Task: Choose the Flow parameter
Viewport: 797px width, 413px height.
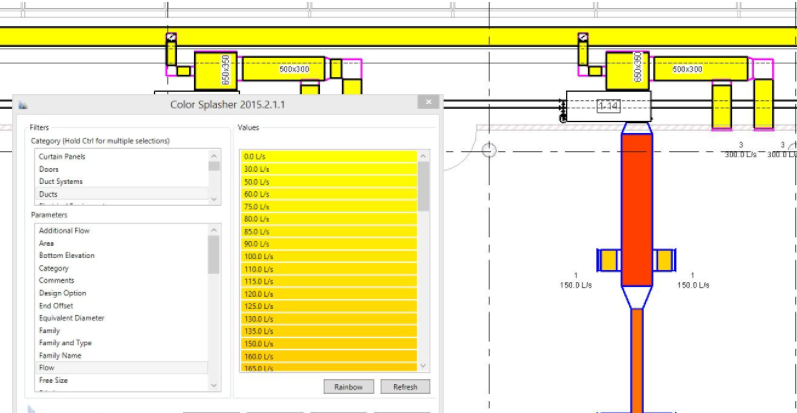Action: 121,368
